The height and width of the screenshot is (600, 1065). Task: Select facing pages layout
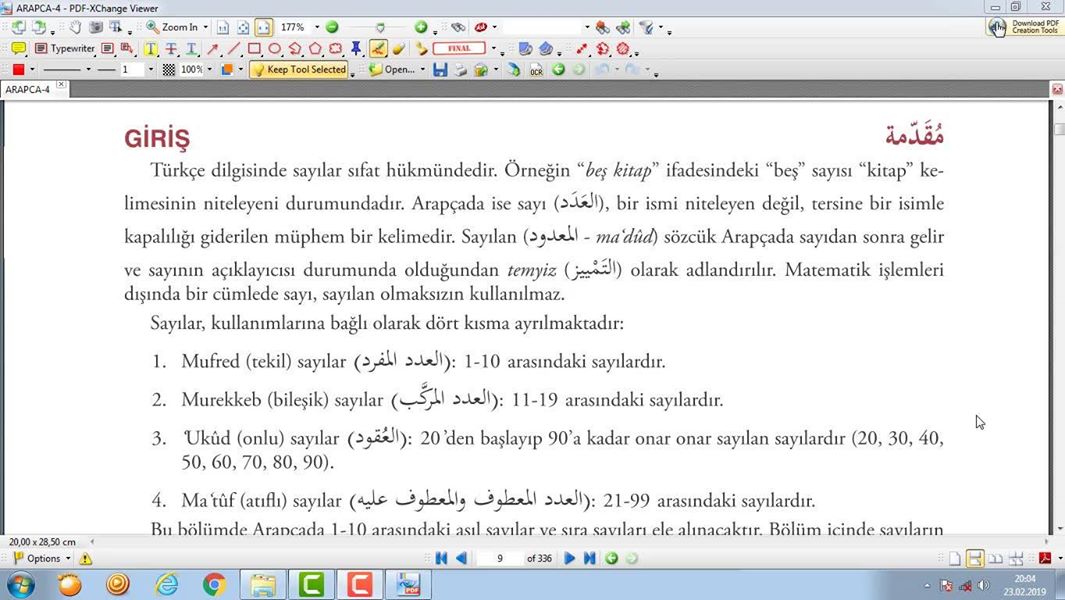996,559
